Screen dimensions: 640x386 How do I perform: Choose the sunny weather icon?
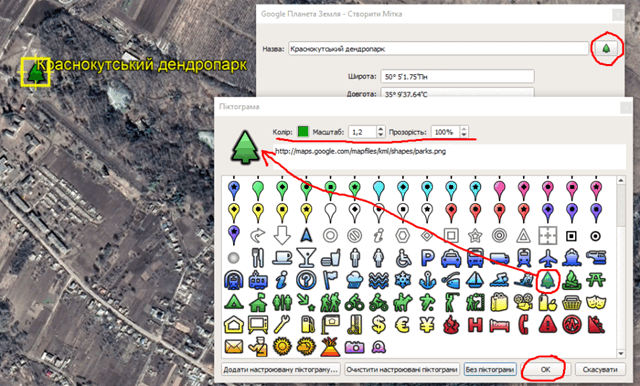coord(282,347)
